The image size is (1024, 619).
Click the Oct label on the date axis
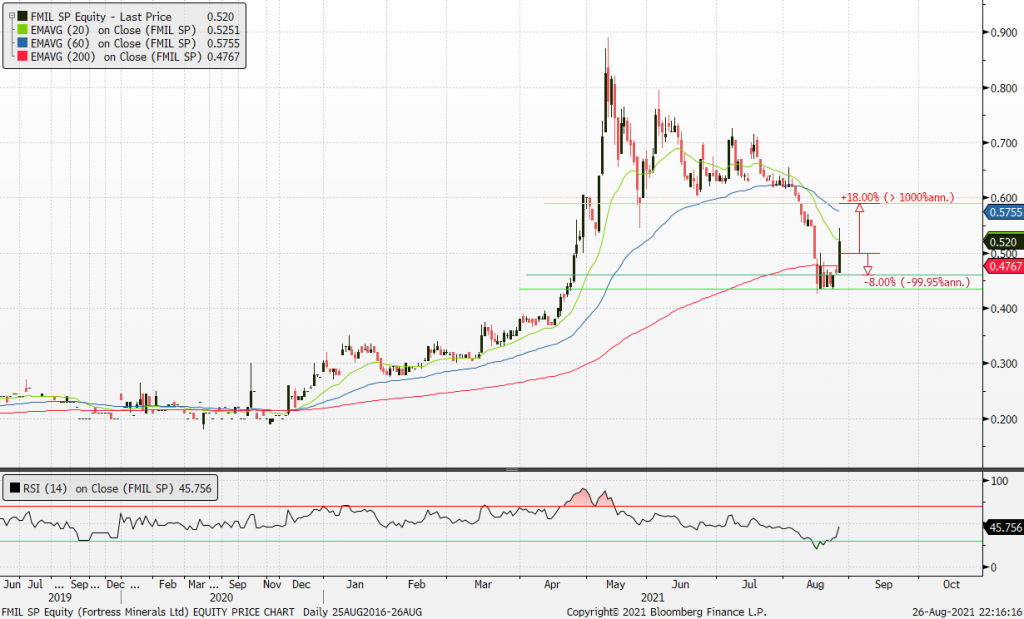952,584
